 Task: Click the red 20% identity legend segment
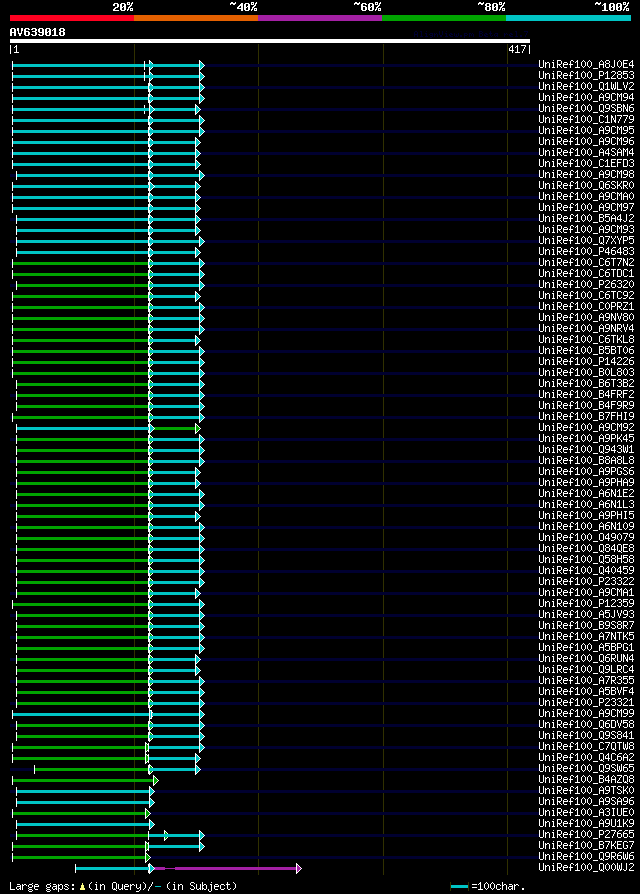pyautogui.click(x=72, y=18)
